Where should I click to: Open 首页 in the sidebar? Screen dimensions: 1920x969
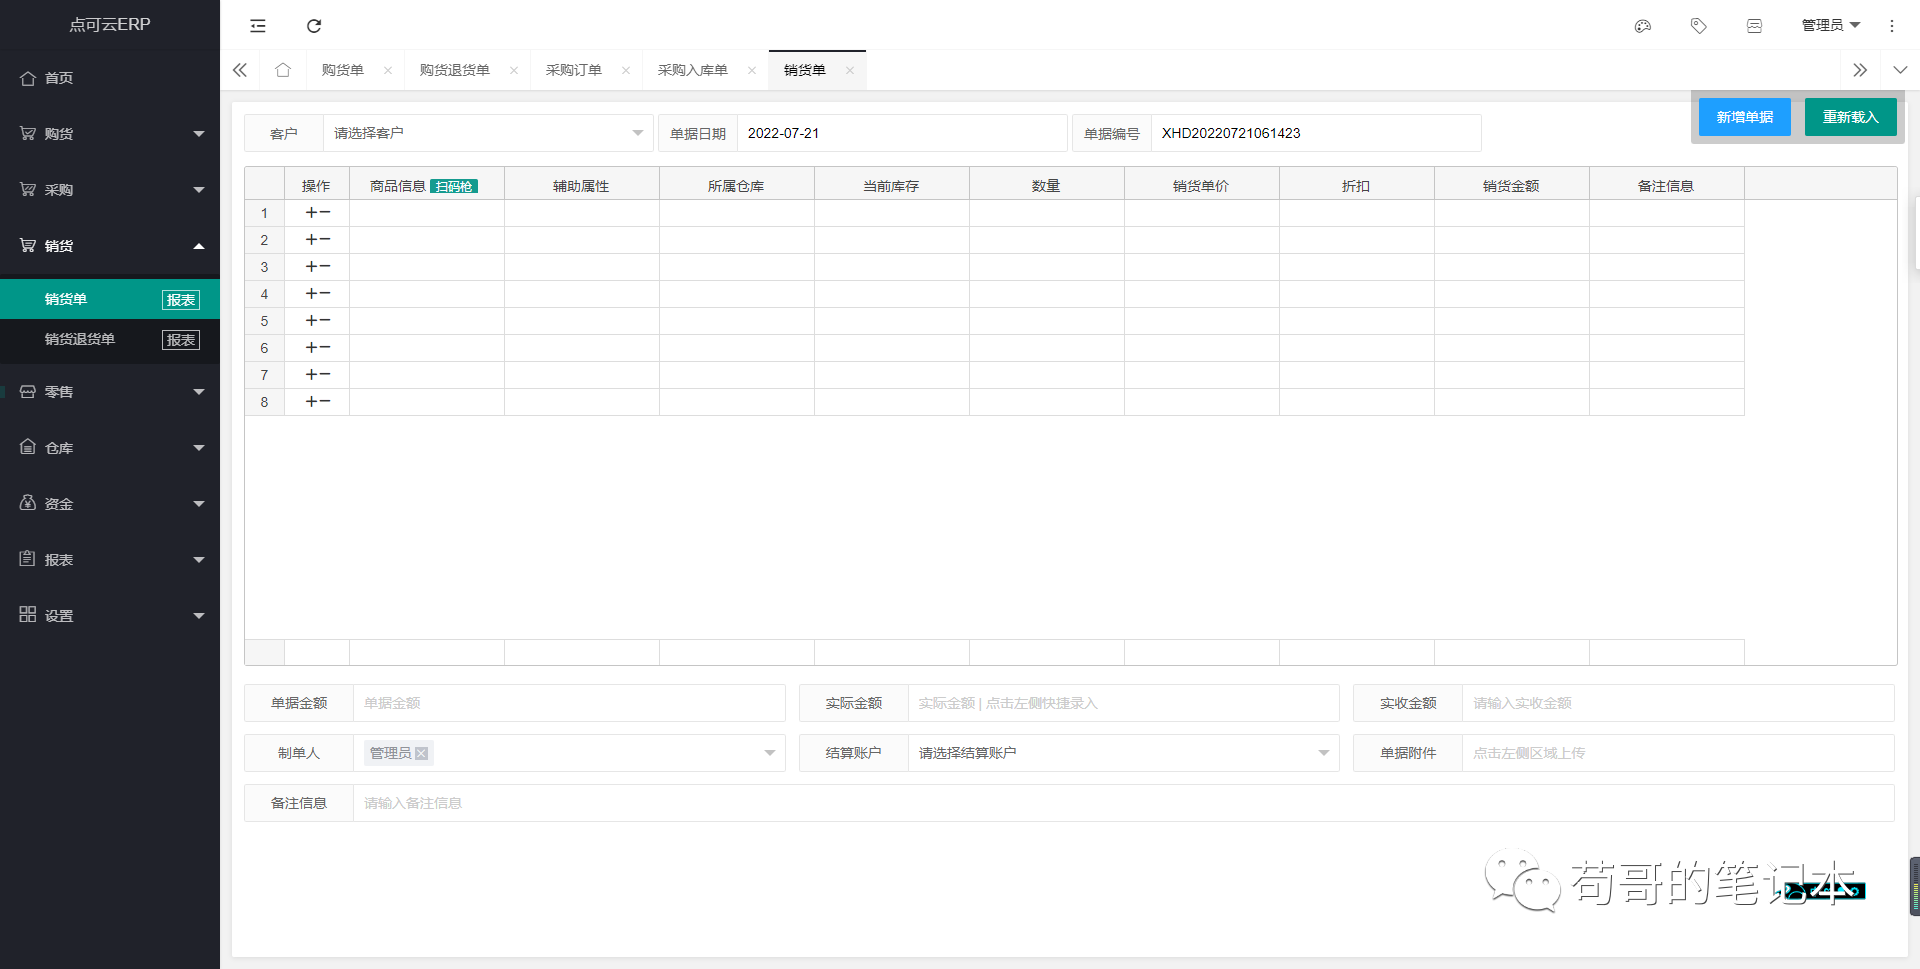110,78
